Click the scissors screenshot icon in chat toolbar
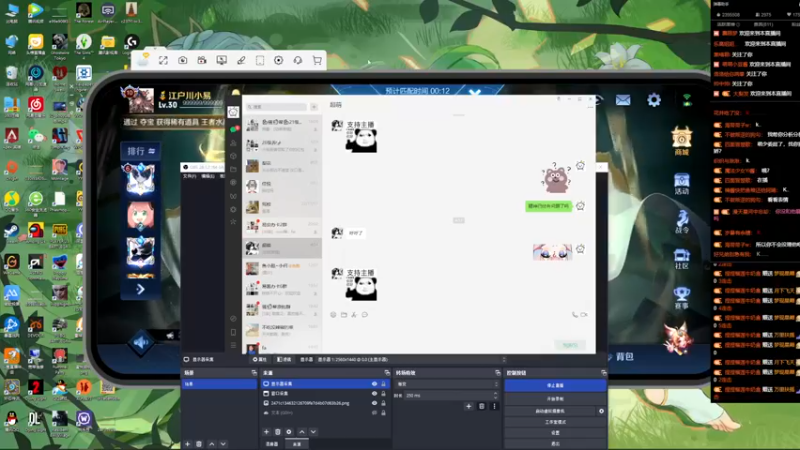Image resolution: width=800 pixels, height=450 pixels. click(354, 315)
